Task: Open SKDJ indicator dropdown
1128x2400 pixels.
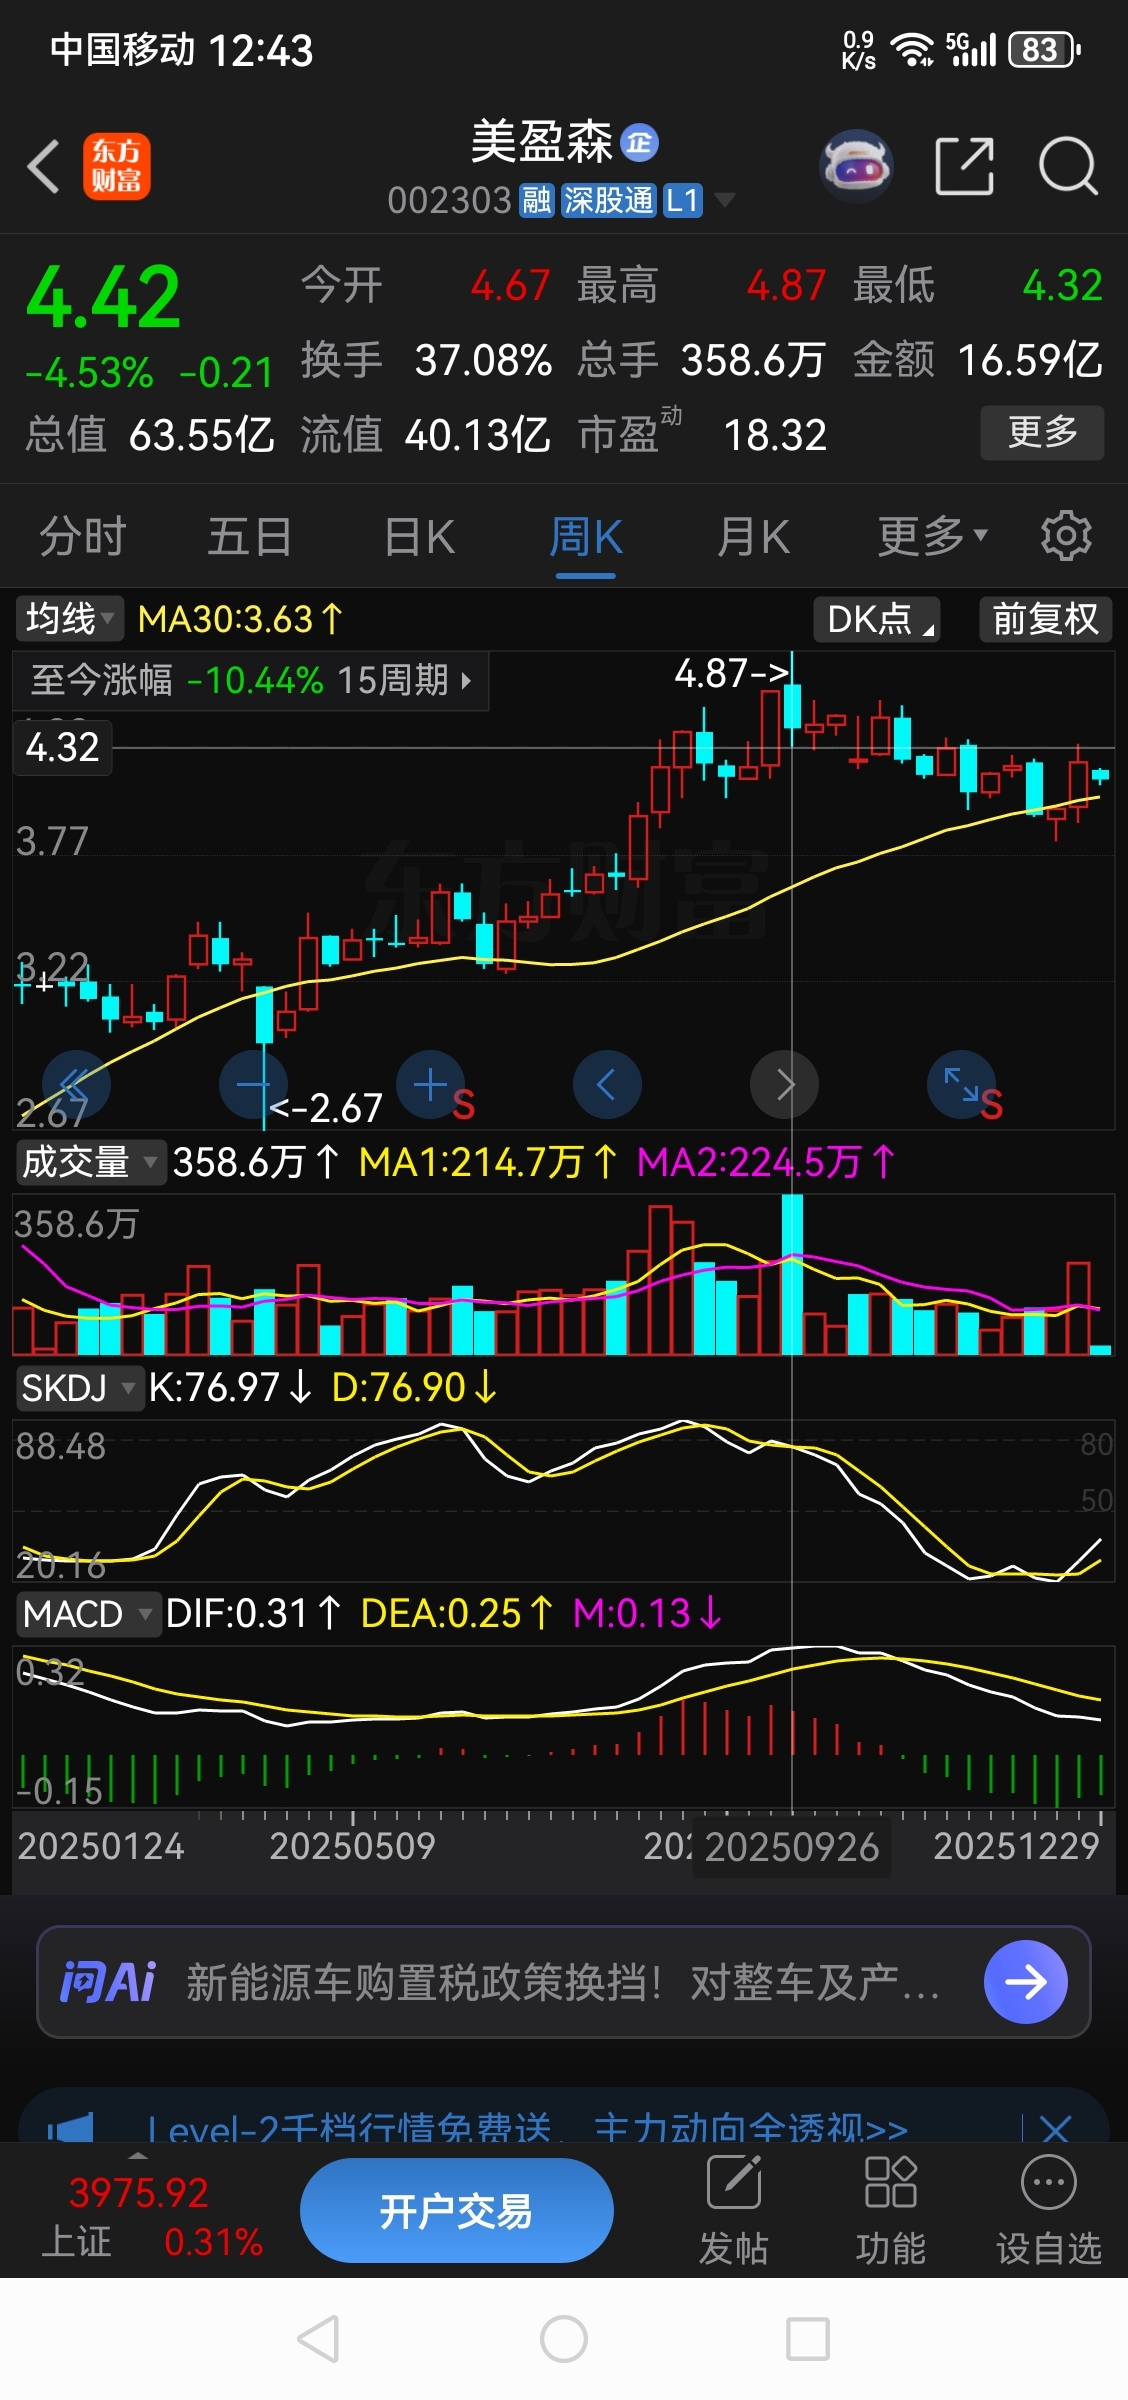Action: pos(79,1388)
